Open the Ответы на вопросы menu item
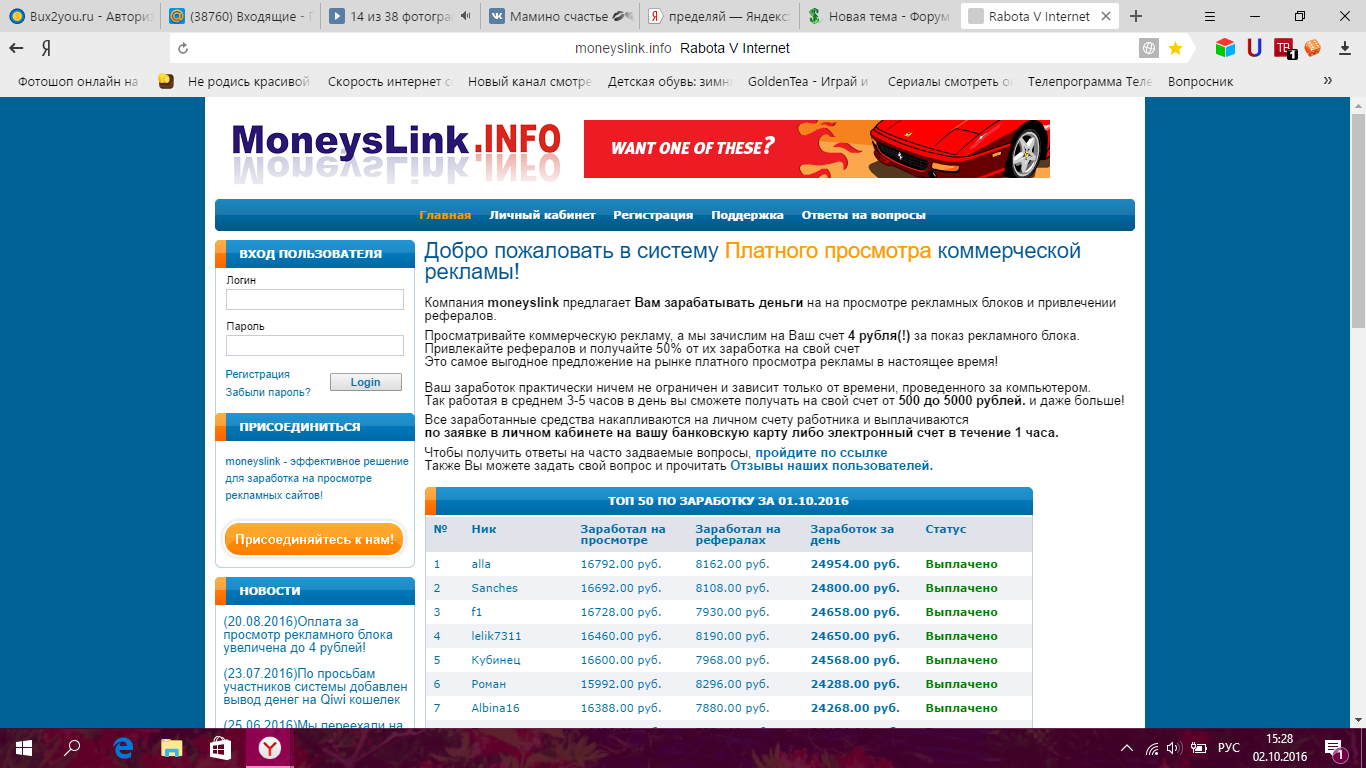The width and height of the screenshot is (1366, 768). click(x=864, y=215)
